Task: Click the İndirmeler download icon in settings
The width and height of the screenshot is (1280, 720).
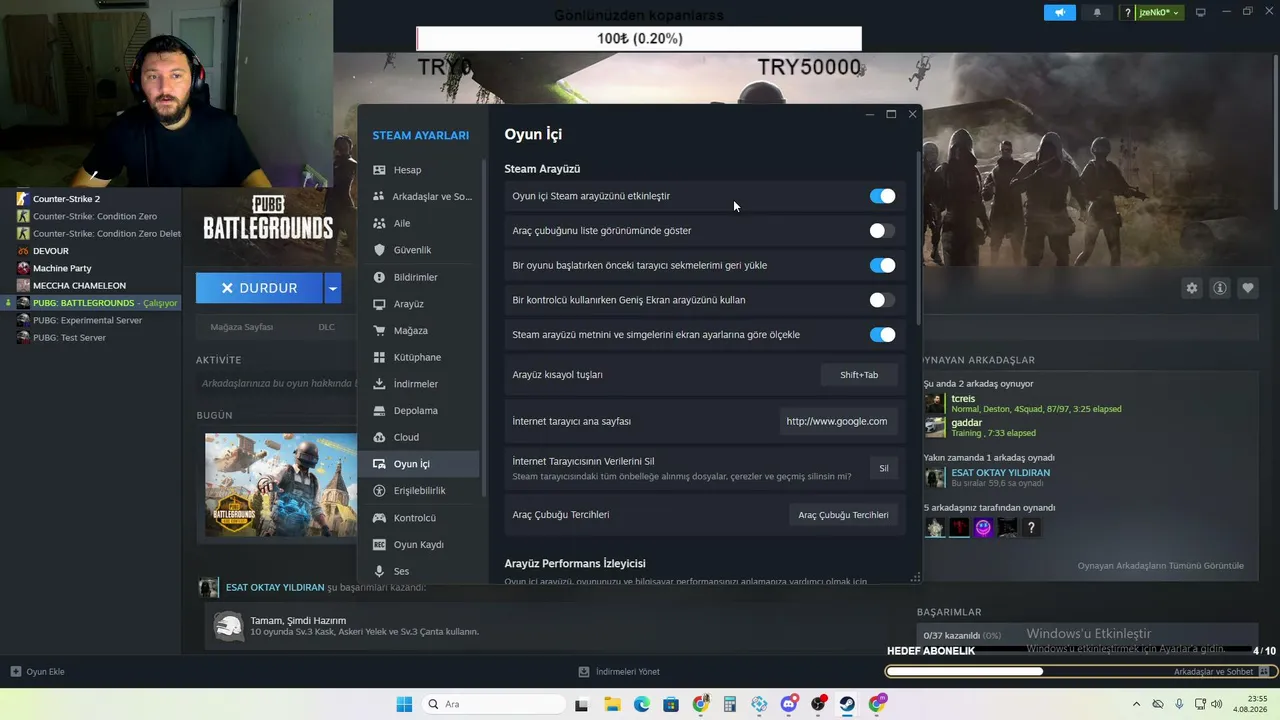Action: coord(379,384)
